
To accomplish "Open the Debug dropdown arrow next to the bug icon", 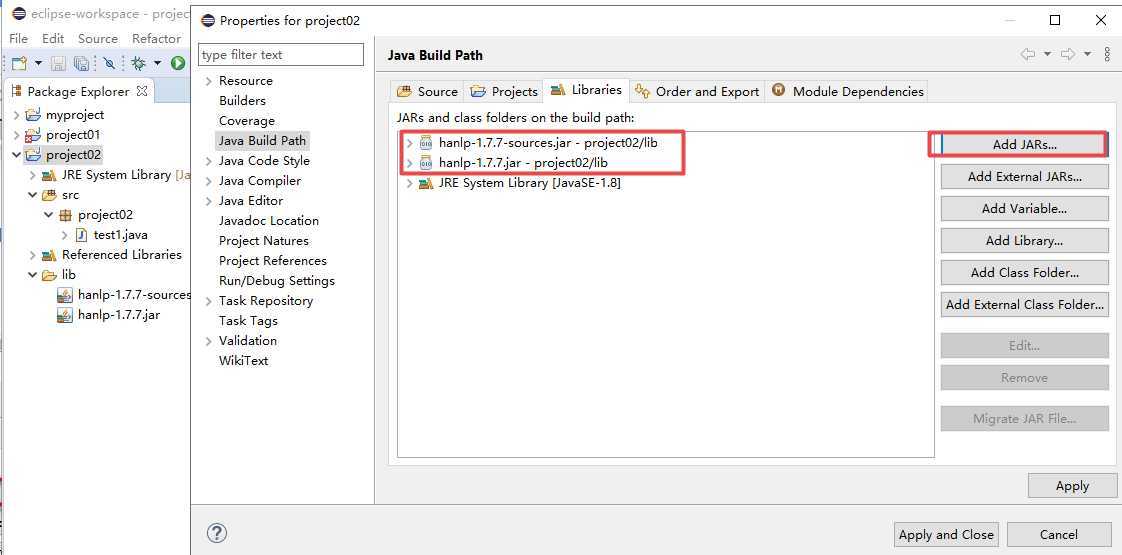I will (157, 64).
